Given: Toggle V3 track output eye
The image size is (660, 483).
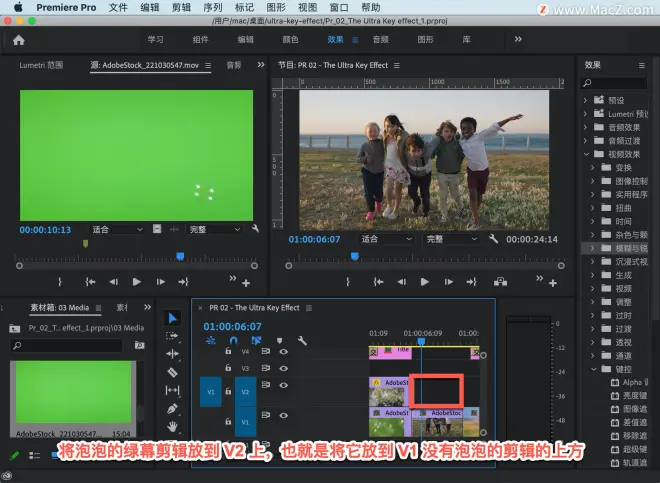Looking at the screenshot, I should (x=284, y=368).
